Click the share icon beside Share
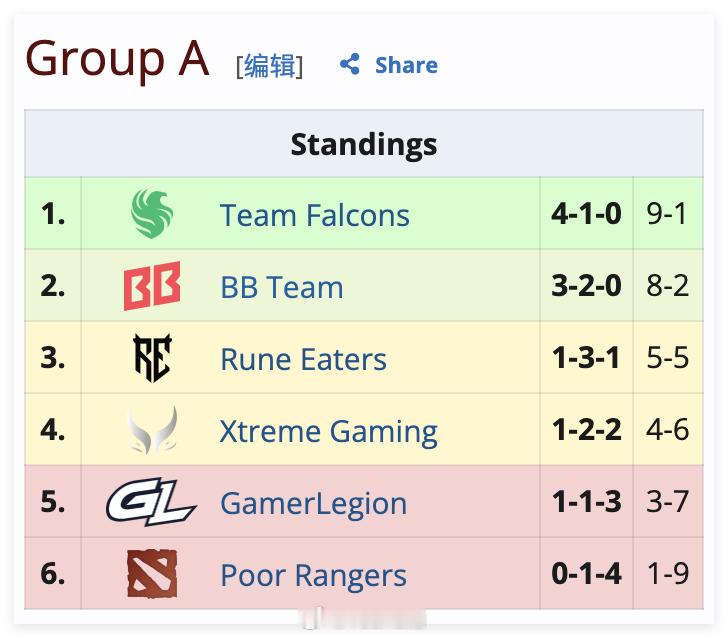 [x=350, y=64]
